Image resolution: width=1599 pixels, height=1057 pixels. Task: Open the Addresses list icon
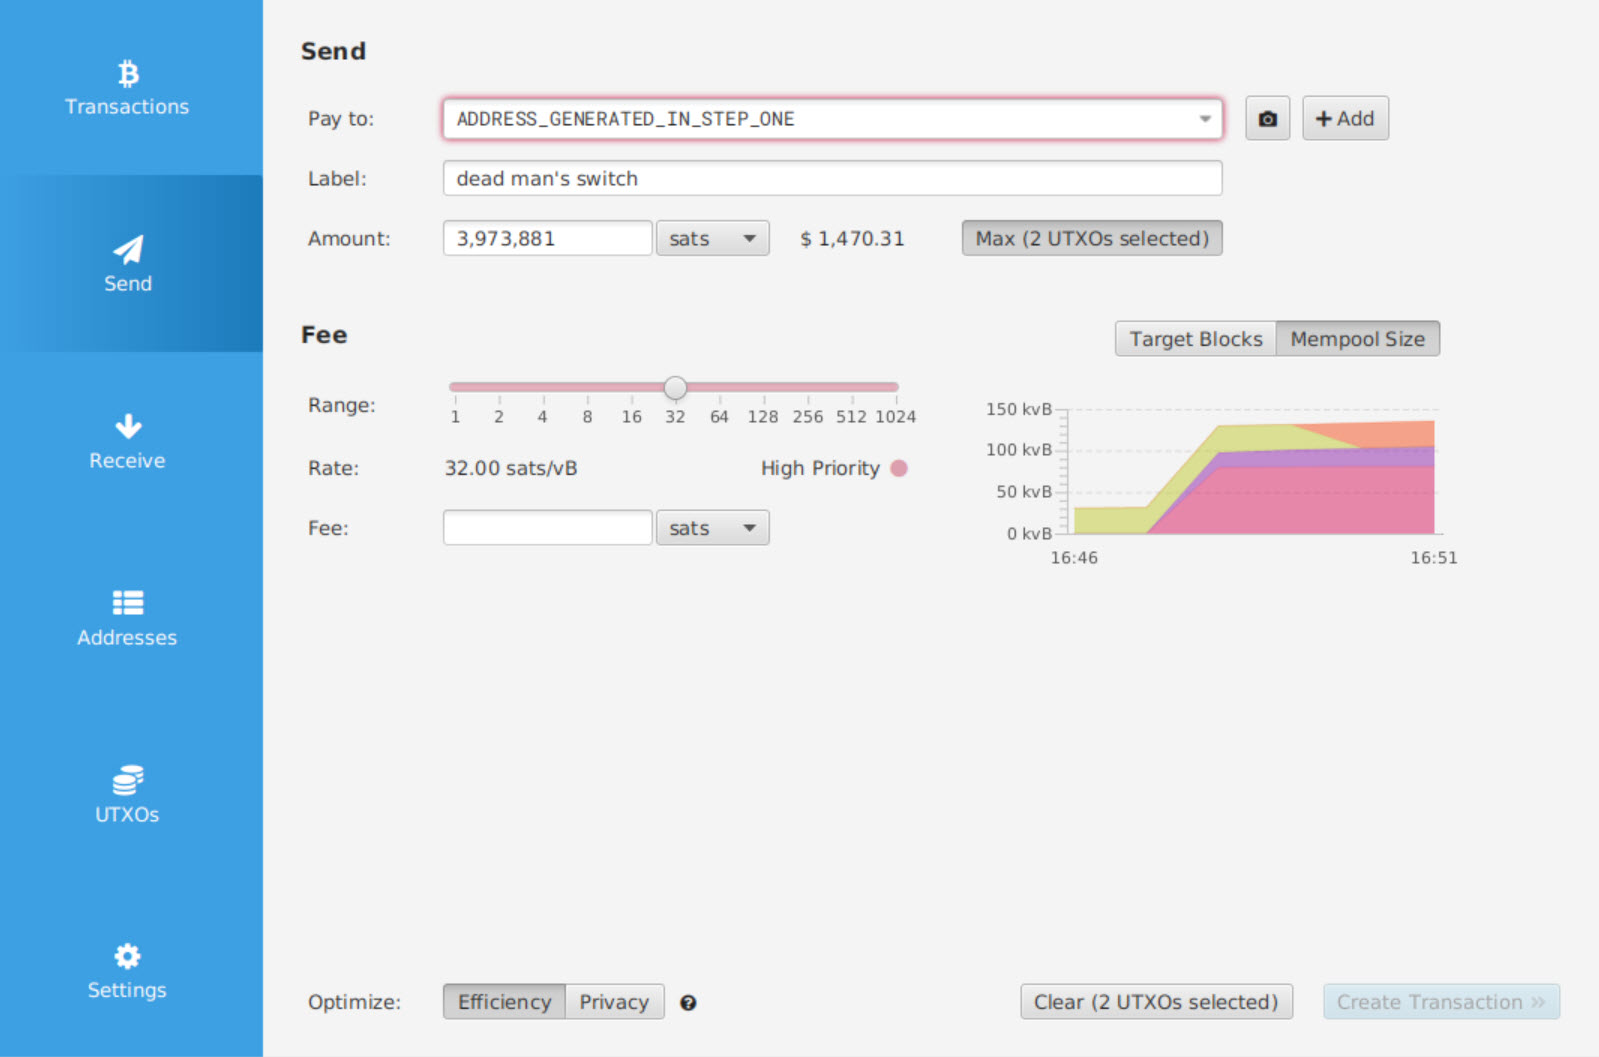(128, 602)
